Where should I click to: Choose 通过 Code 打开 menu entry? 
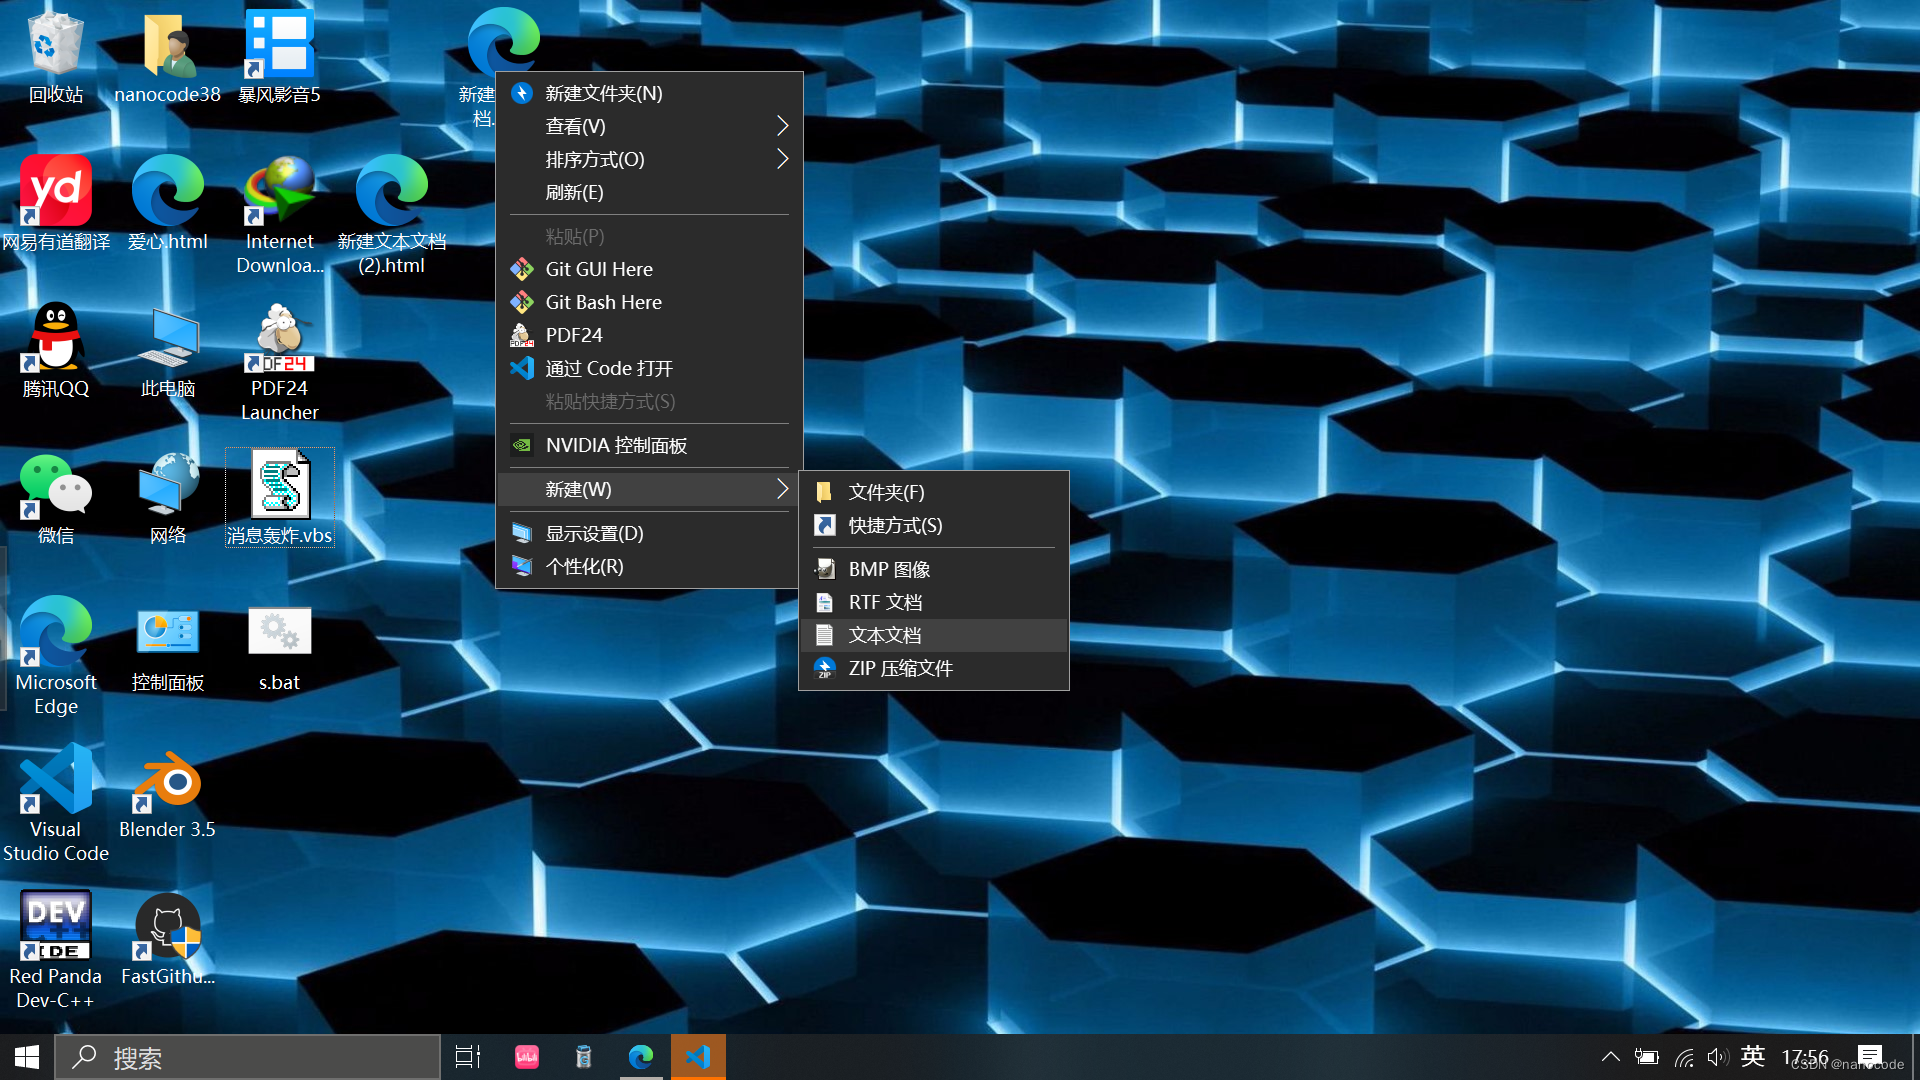tap(650, 368)
